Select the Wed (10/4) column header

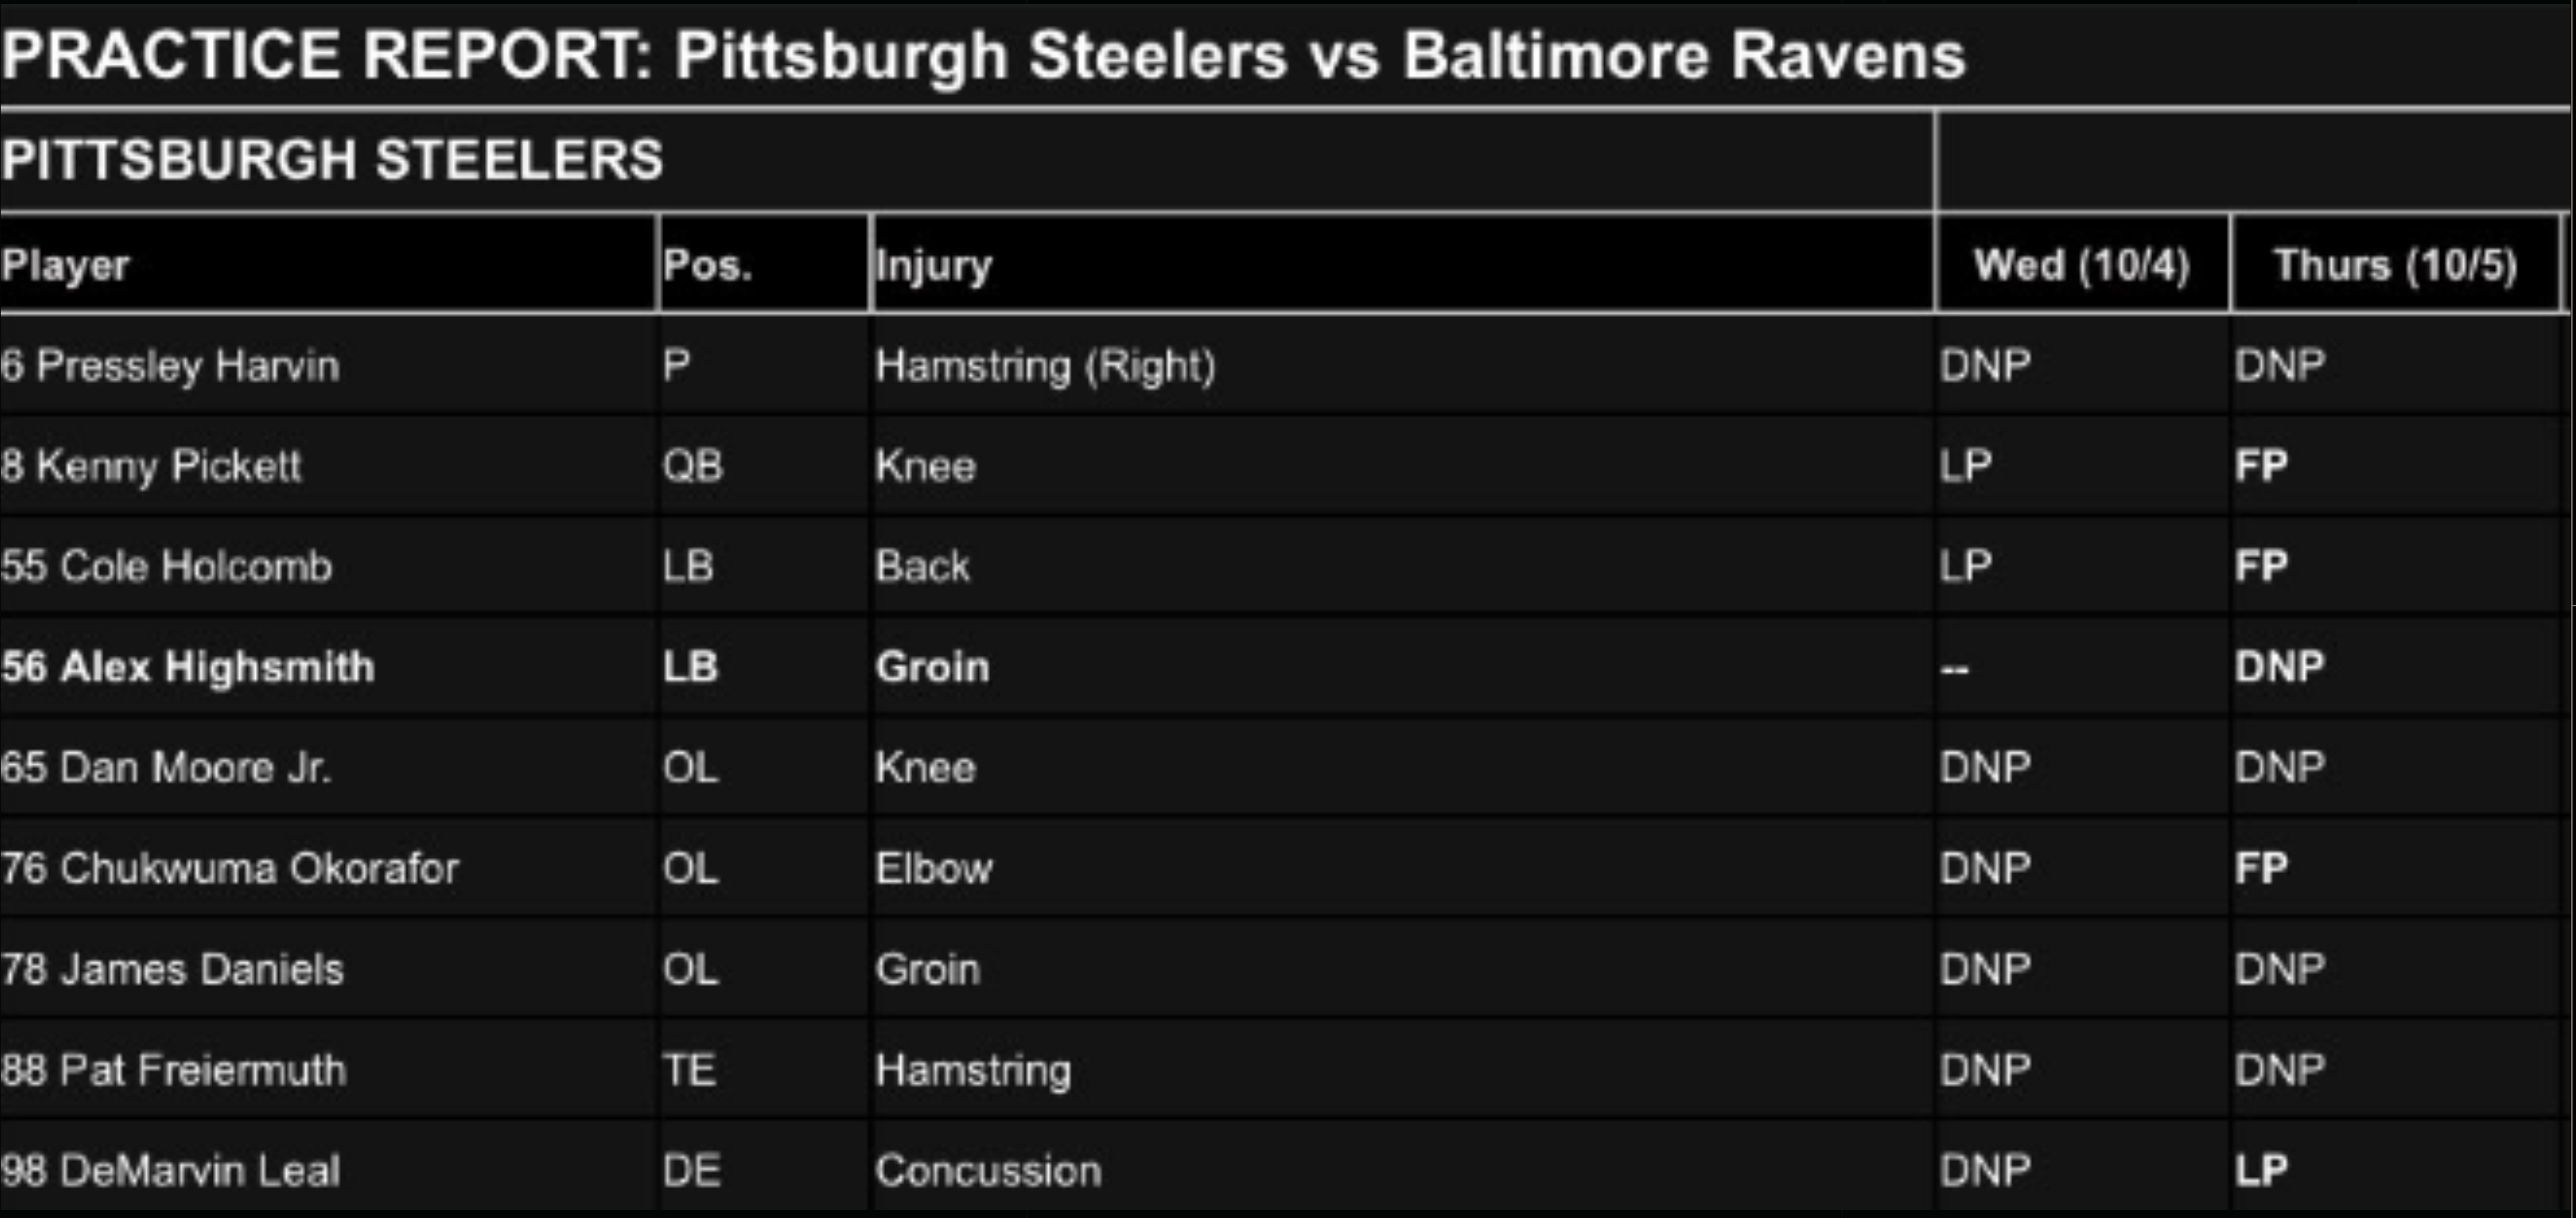pos(2081,266)
